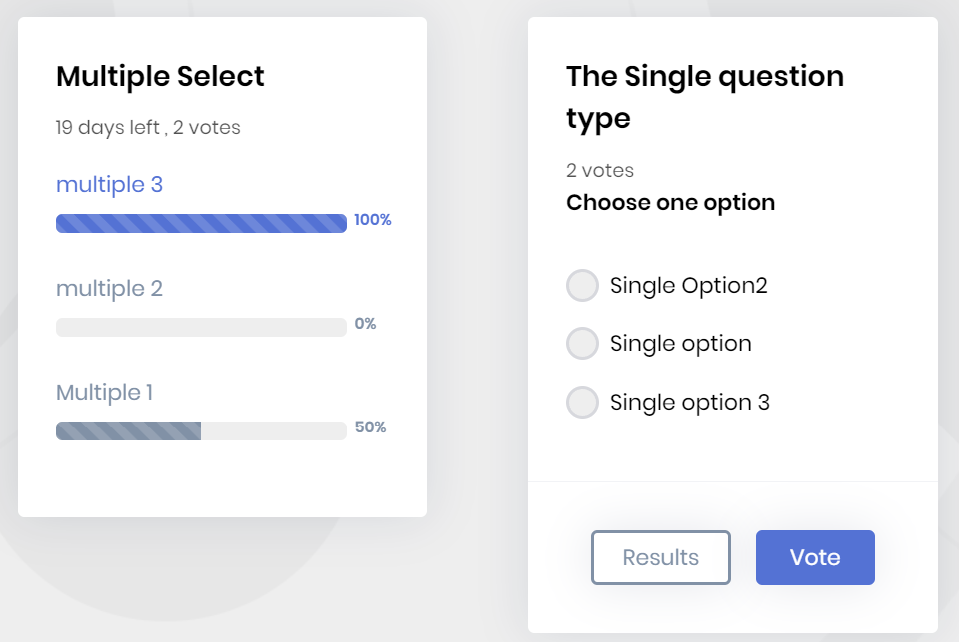959x642 pixels.
Task: Click the multiple 2 option link
Action: tap(109, 288)
